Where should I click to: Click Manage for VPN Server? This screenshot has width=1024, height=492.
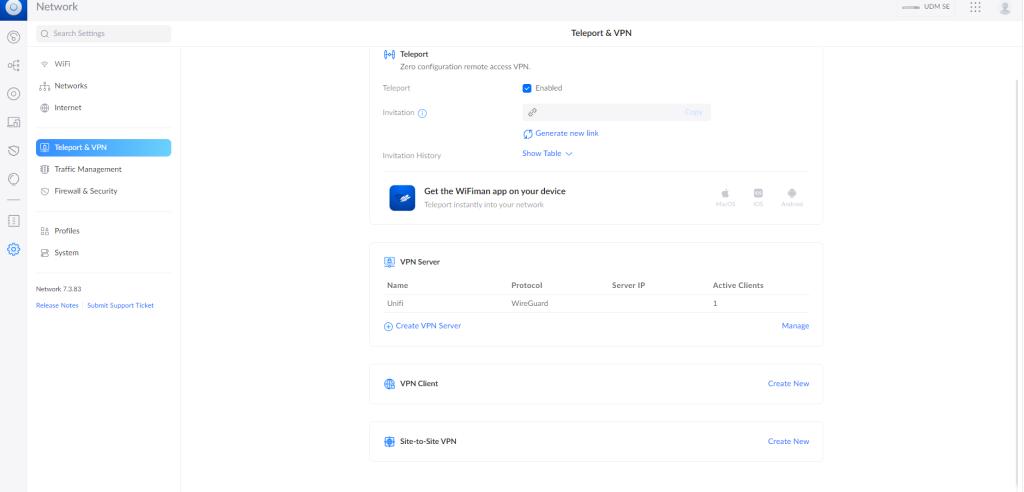795,326
